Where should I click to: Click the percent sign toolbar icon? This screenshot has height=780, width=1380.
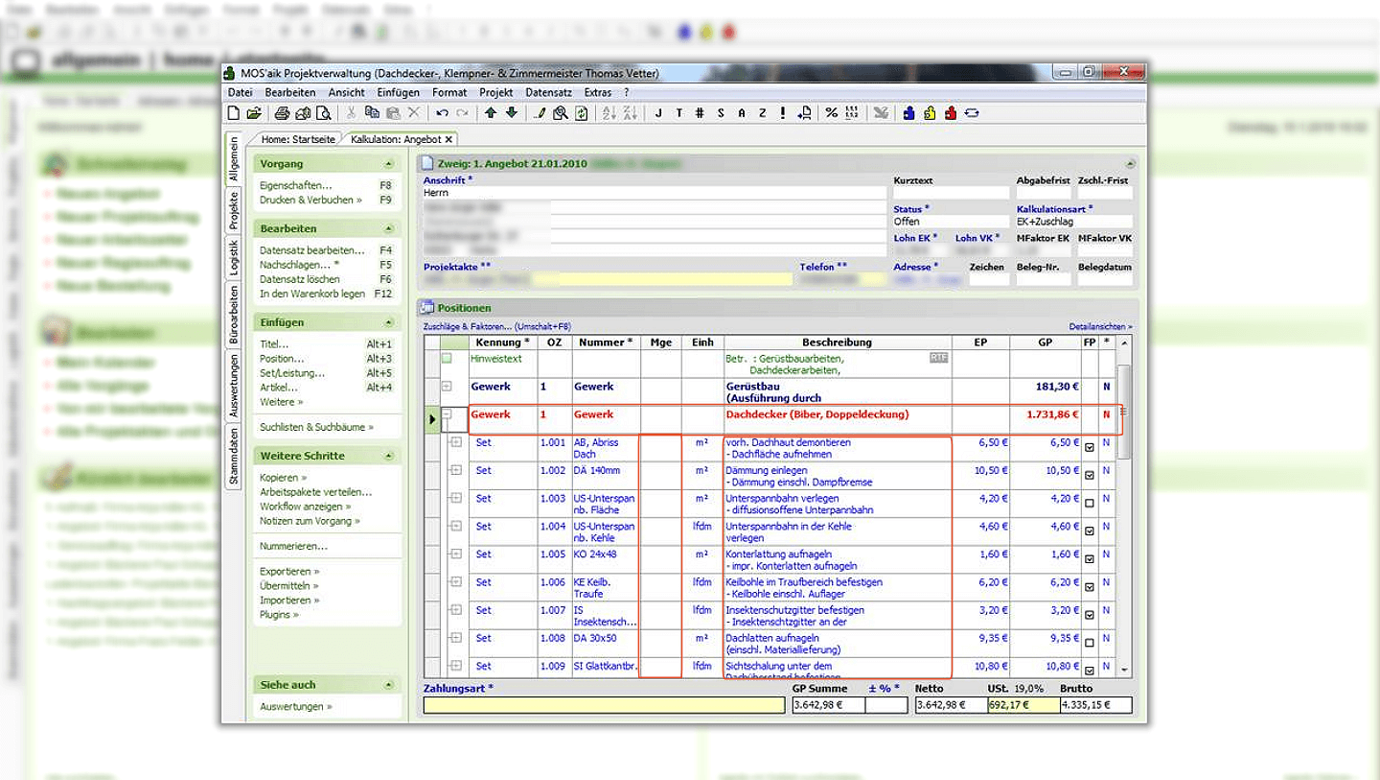point(831,113)
